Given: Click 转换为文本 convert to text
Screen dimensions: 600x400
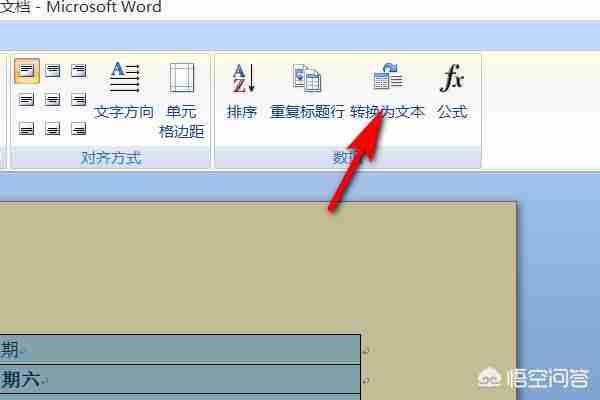Looking at the screenshot, I should pos(387,91).
